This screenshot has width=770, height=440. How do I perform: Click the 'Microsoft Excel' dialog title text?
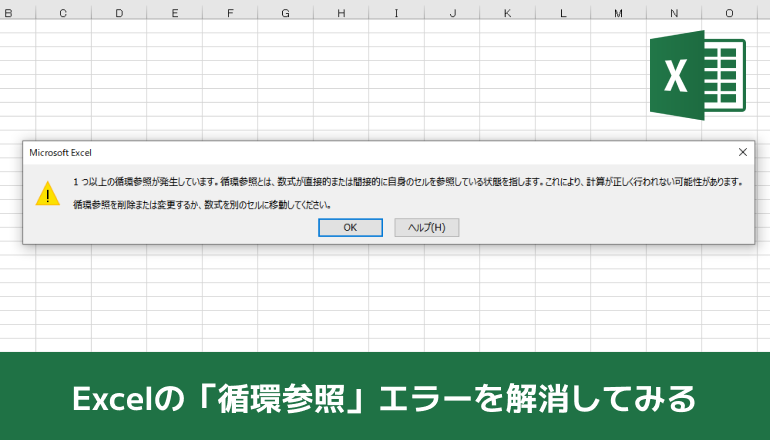(60, 153)
